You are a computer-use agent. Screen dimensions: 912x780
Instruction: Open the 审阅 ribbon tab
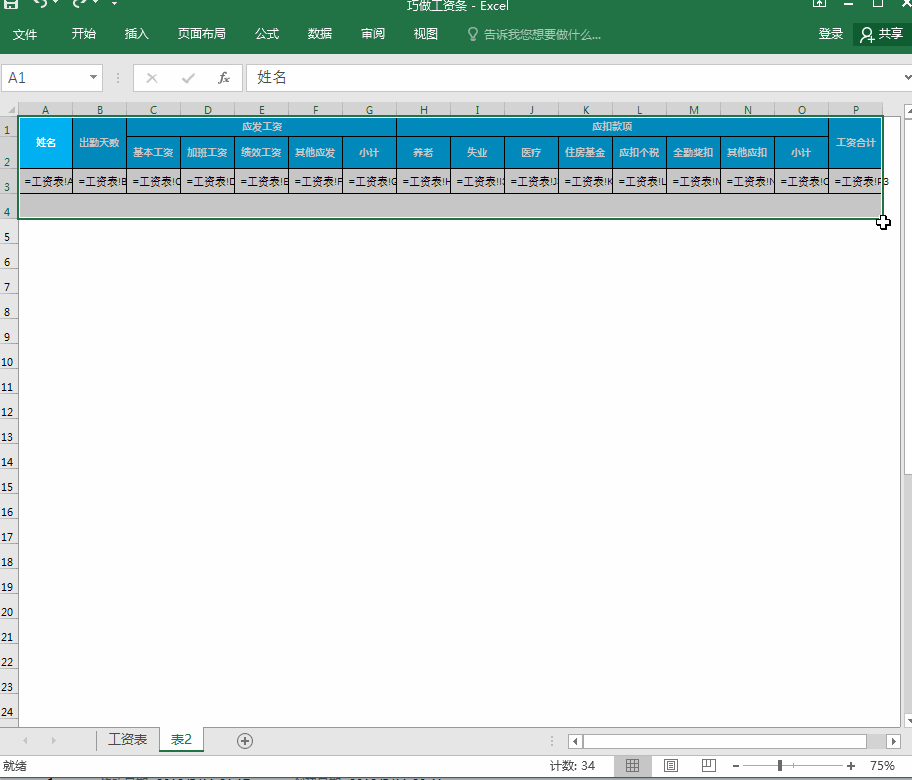pos(373,34)
